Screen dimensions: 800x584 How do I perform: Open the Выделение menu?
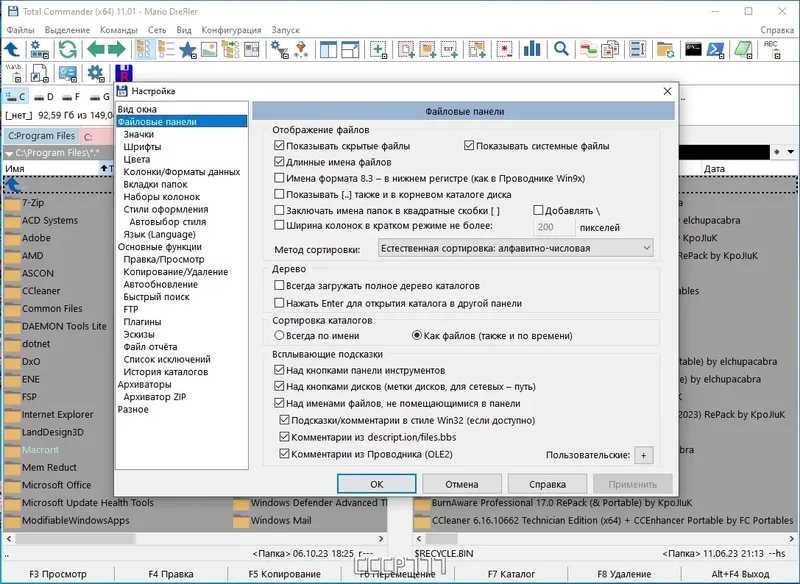pyautogui.click(x=67, y=30)
